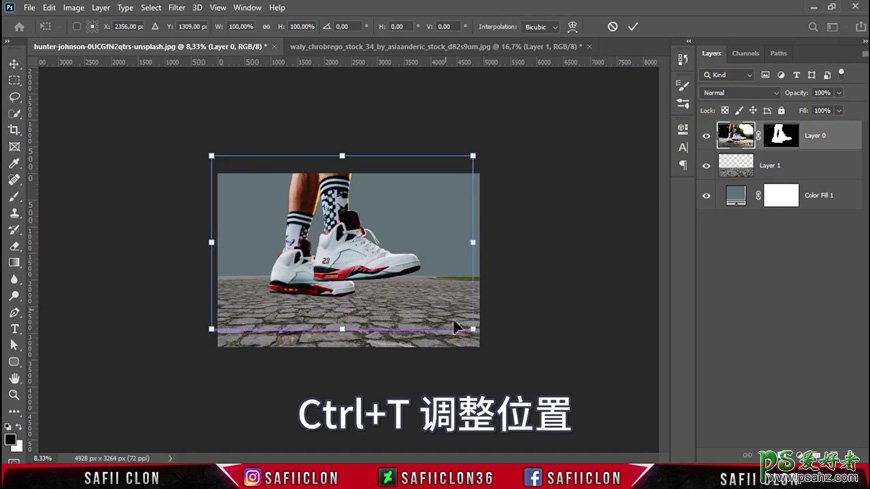Open the Edit menu

[x=49, y=8]
